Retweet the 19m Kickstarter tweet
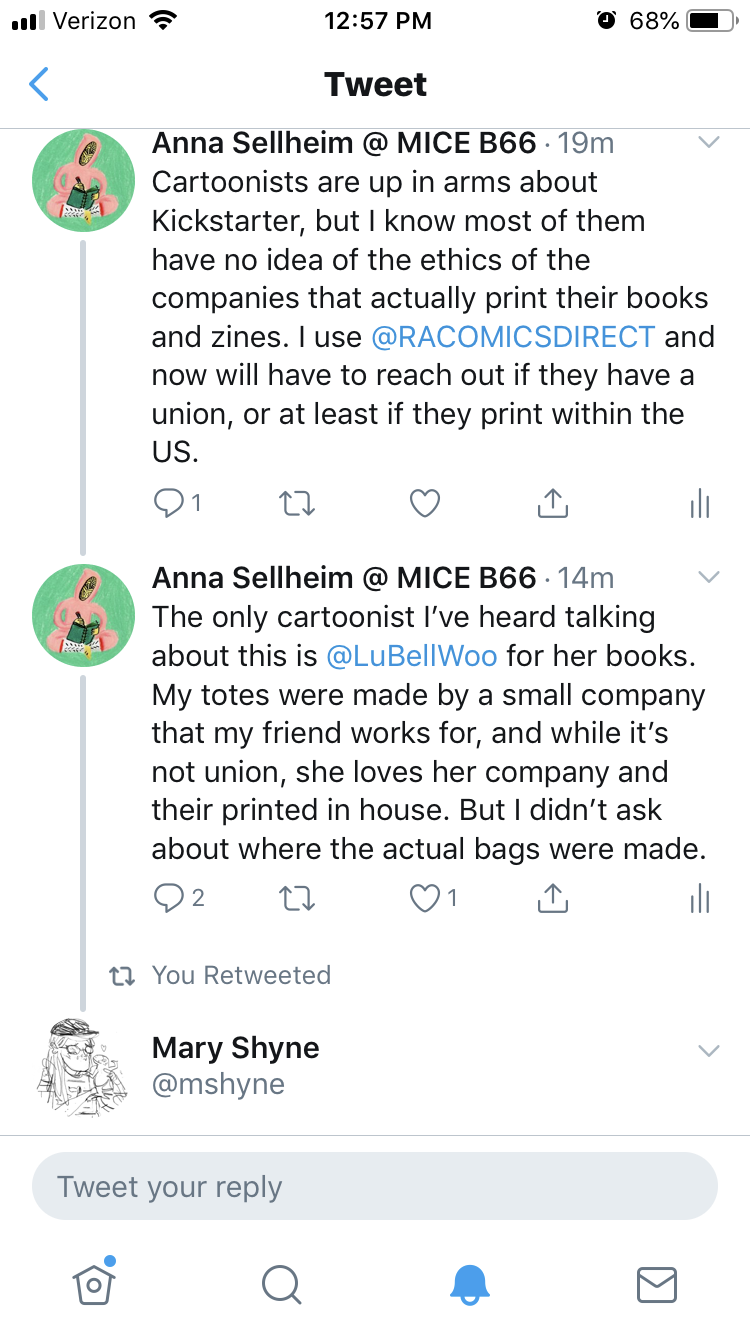 [295, 503]
